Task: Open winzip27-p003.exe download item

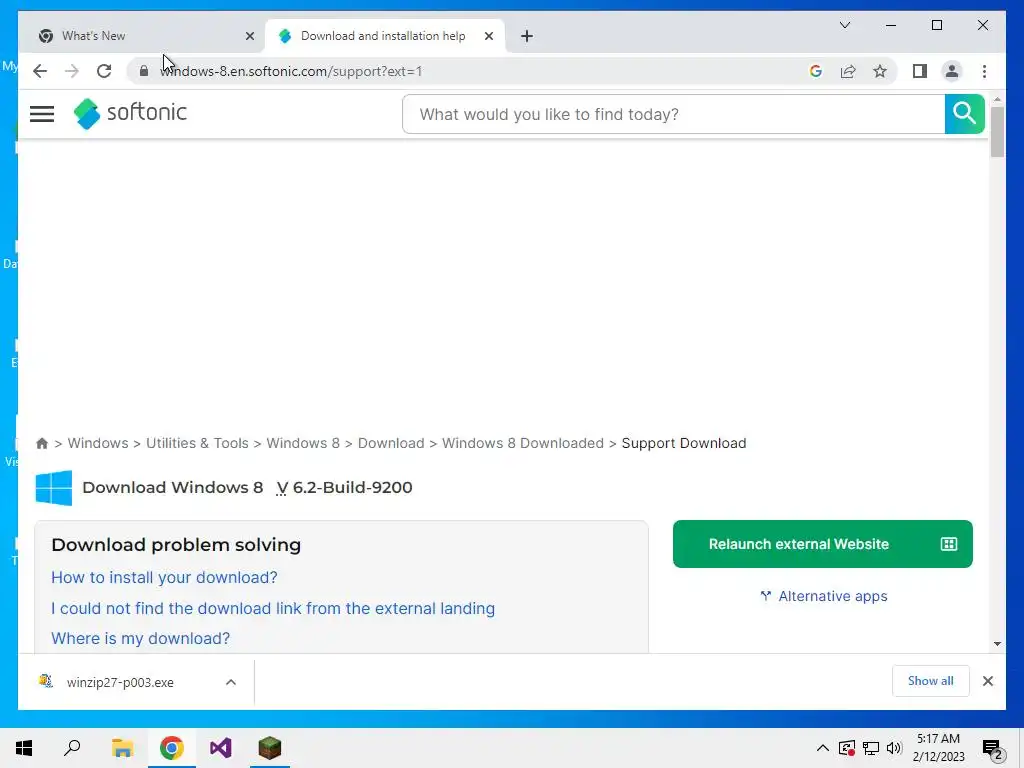Action: coord(120,682)
